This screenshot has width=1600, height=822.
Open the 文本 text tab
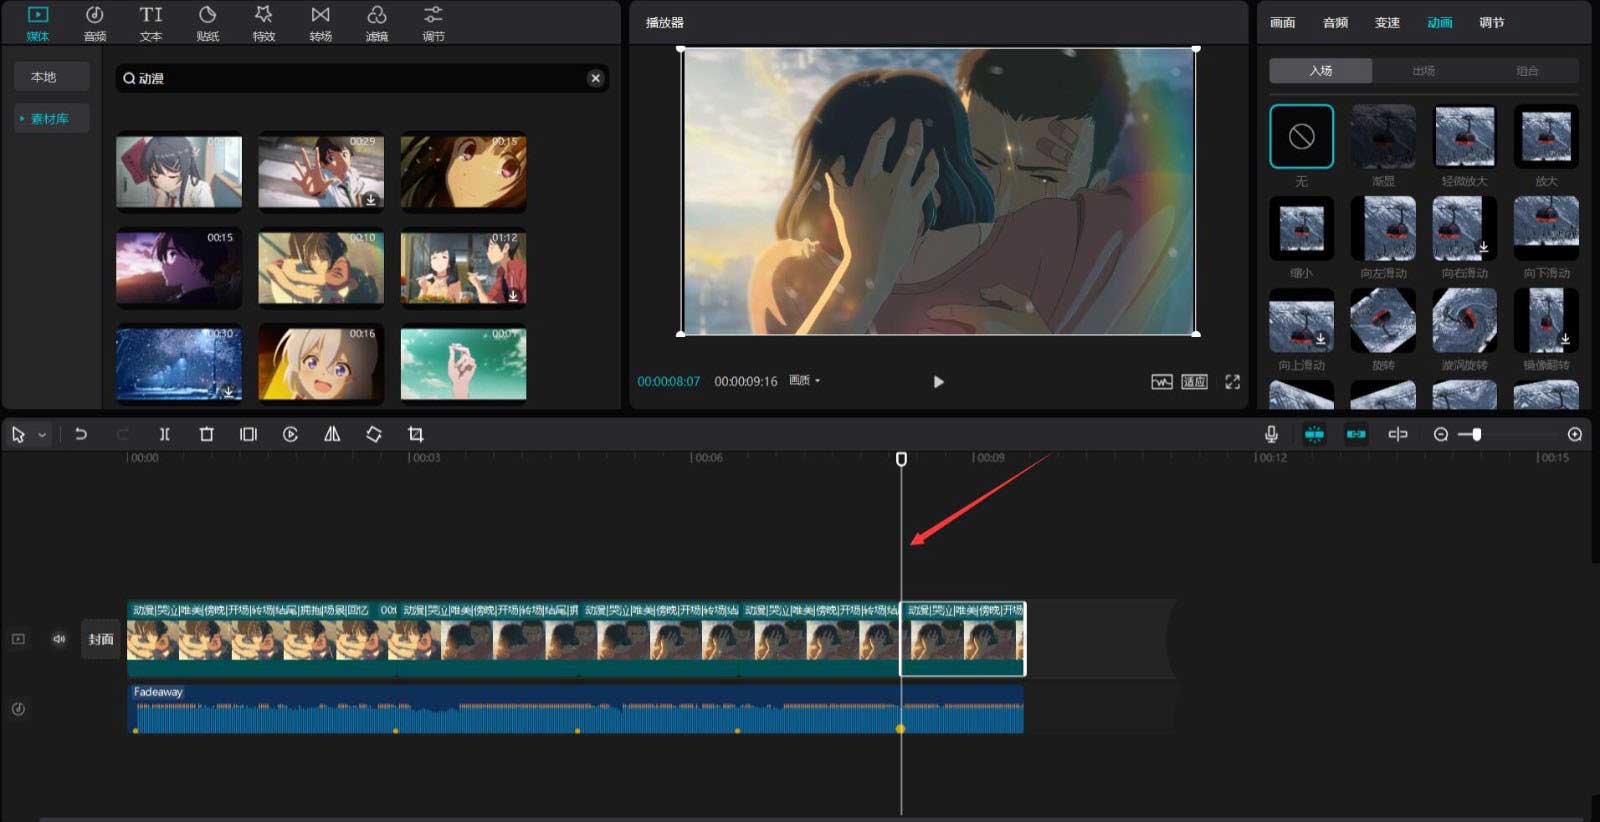click(151, 23)
